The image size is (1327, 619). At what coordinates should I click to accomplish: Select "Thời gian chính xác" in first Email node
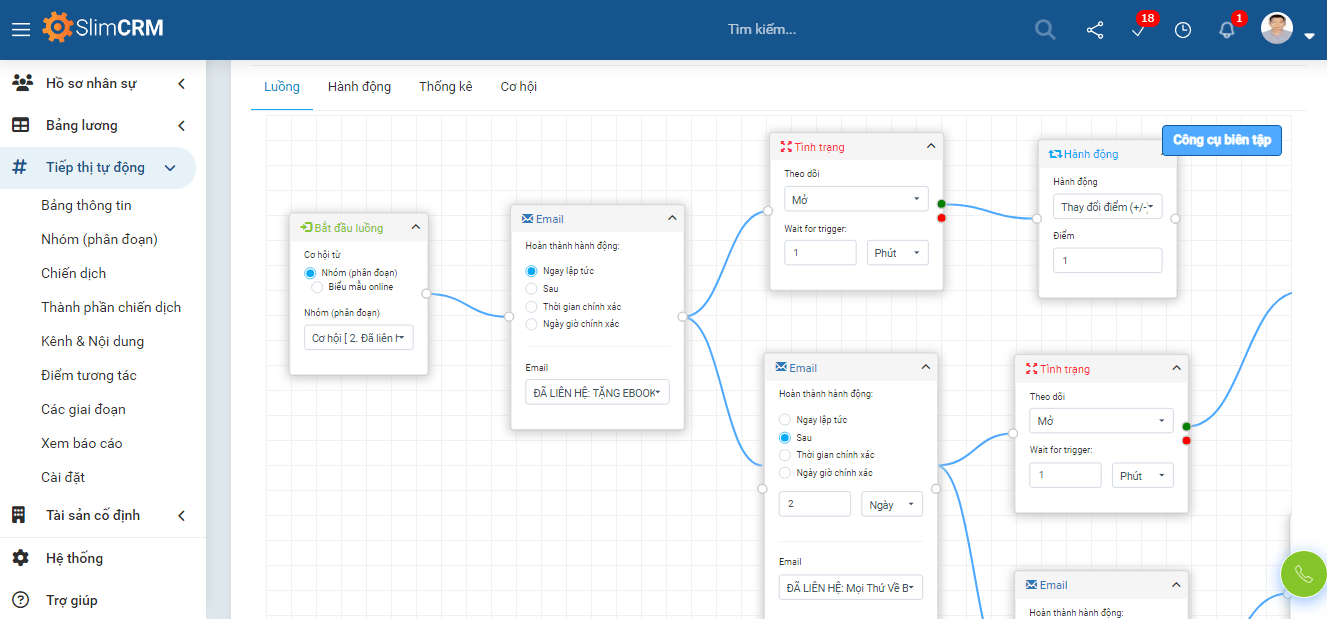532,307
